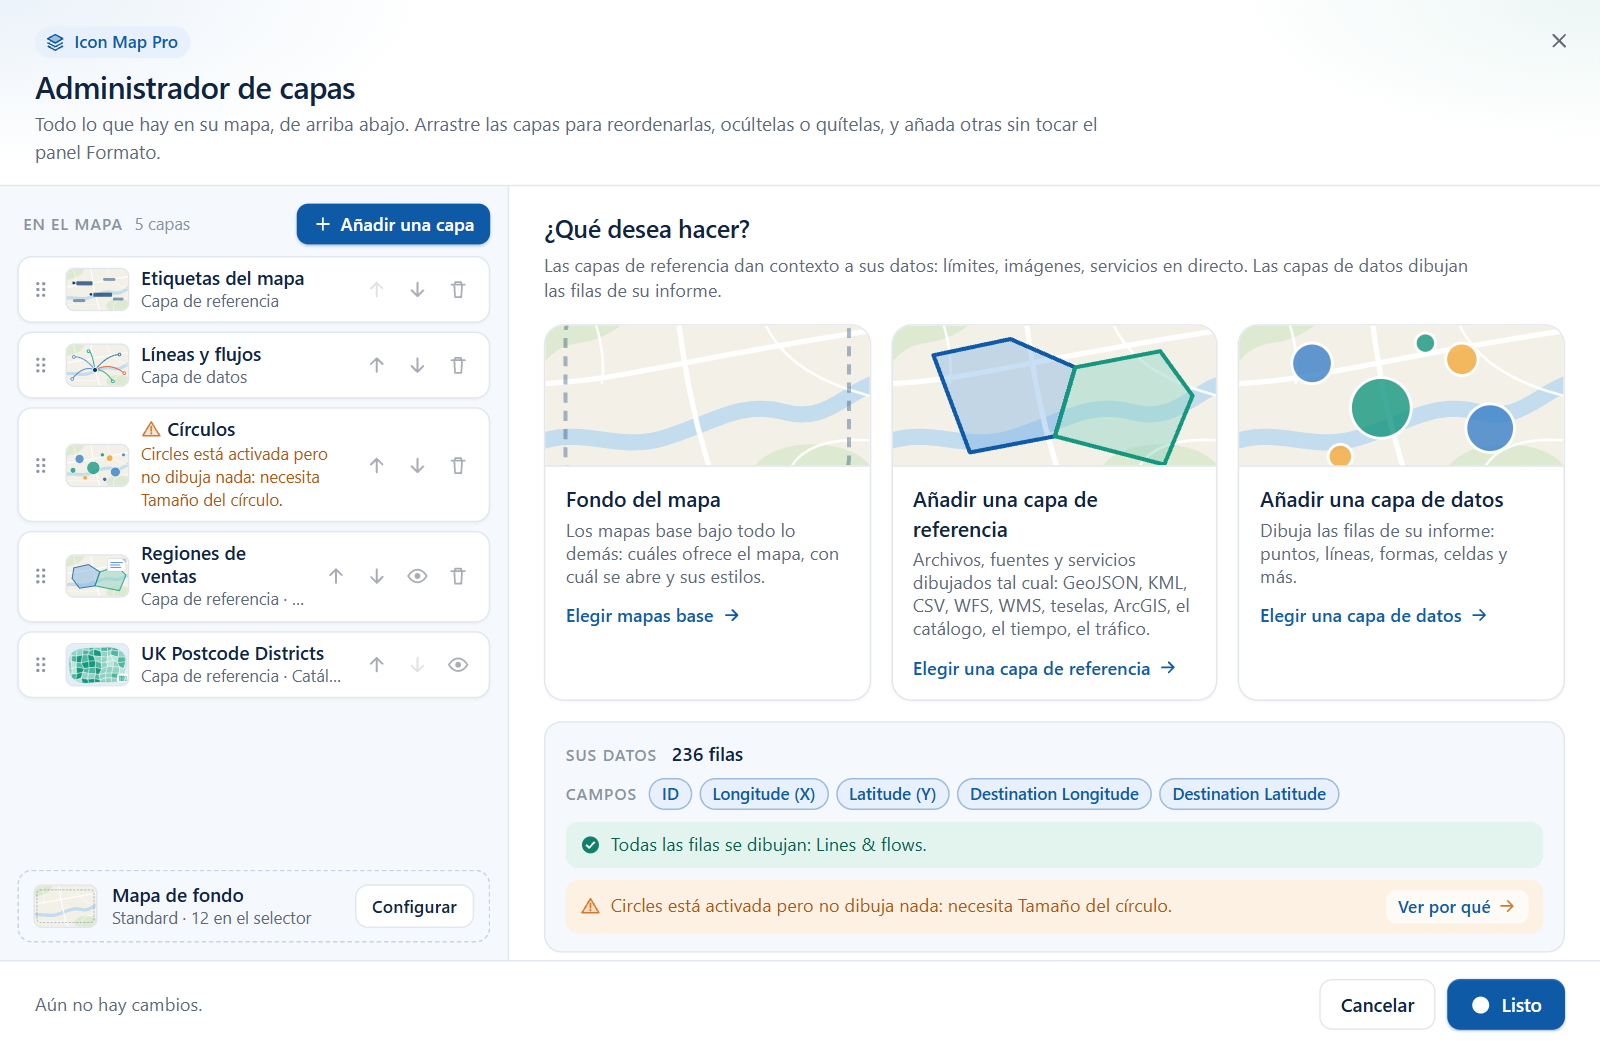Select the Círculos layer warning title
This screenshot has width=1600, height=1047.
201,429
